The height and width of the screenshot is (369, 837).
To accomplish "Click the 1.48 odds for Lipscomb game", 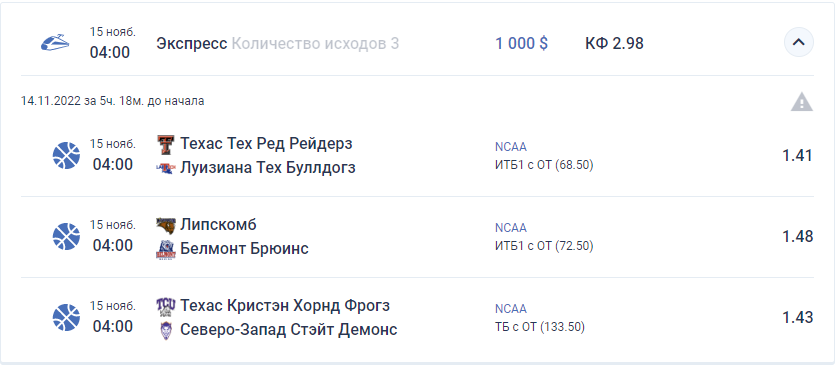I will (x=797, y=236).
